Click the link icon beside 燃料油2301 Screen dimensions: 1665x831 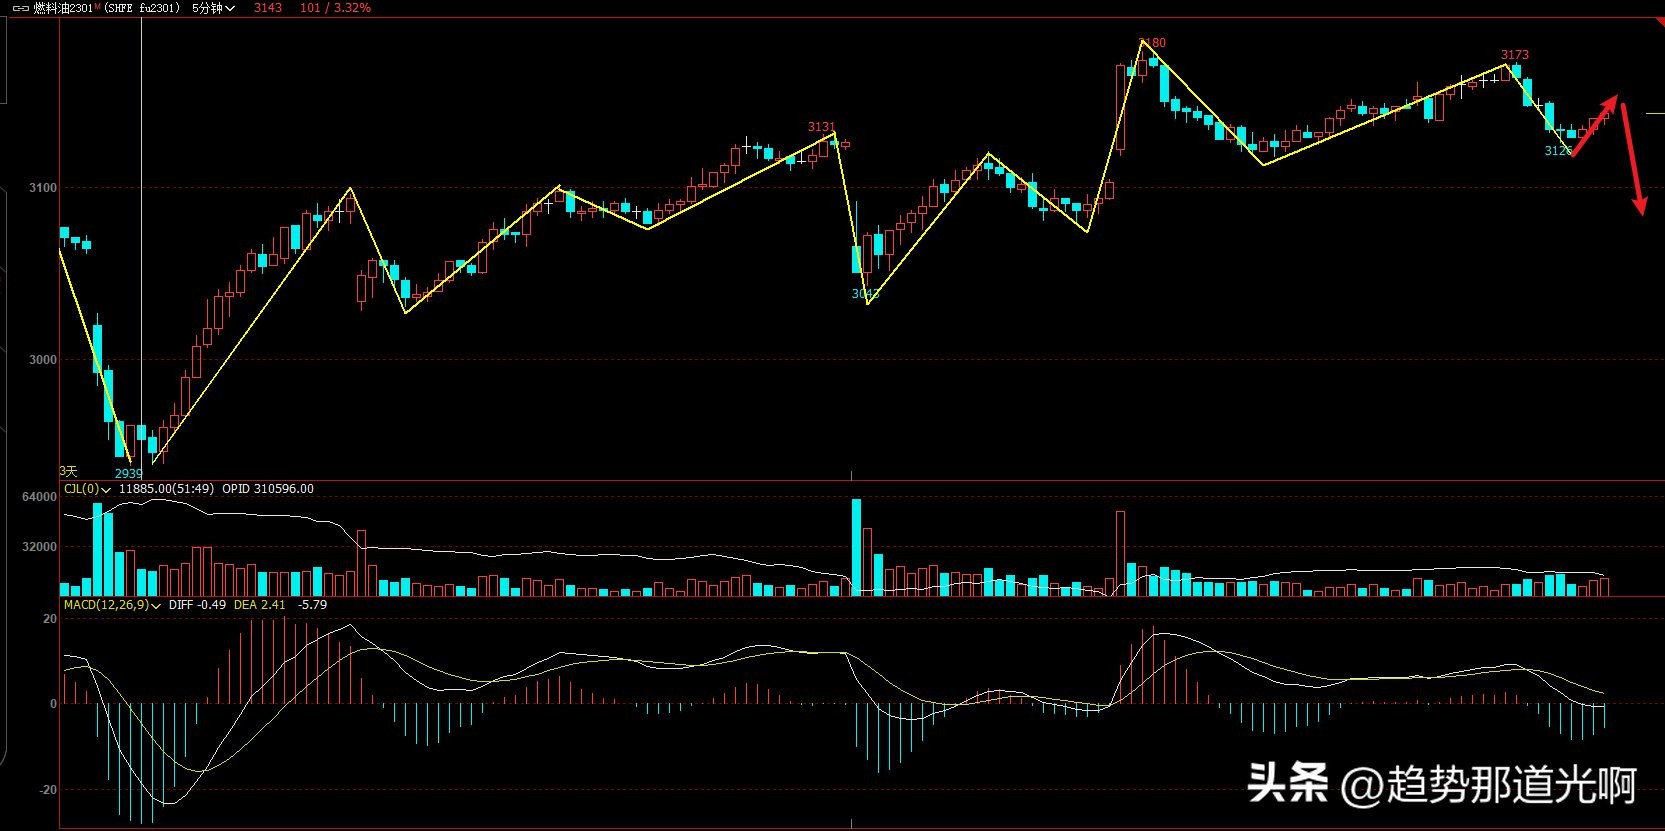[20, 8]
